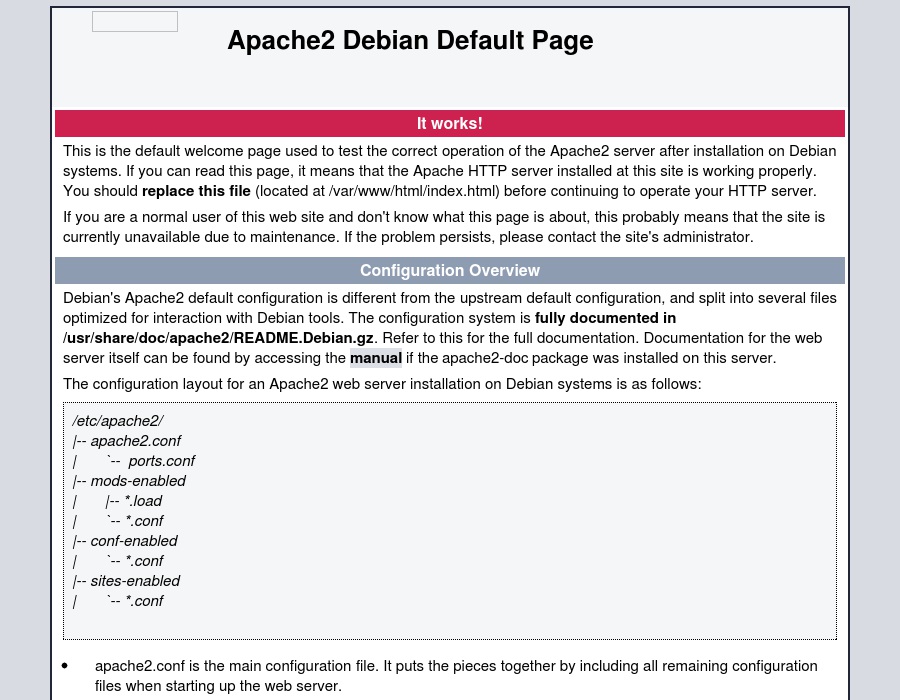
Task: Click the /var/www/html/index.html path text
Action: coord(414,191)
